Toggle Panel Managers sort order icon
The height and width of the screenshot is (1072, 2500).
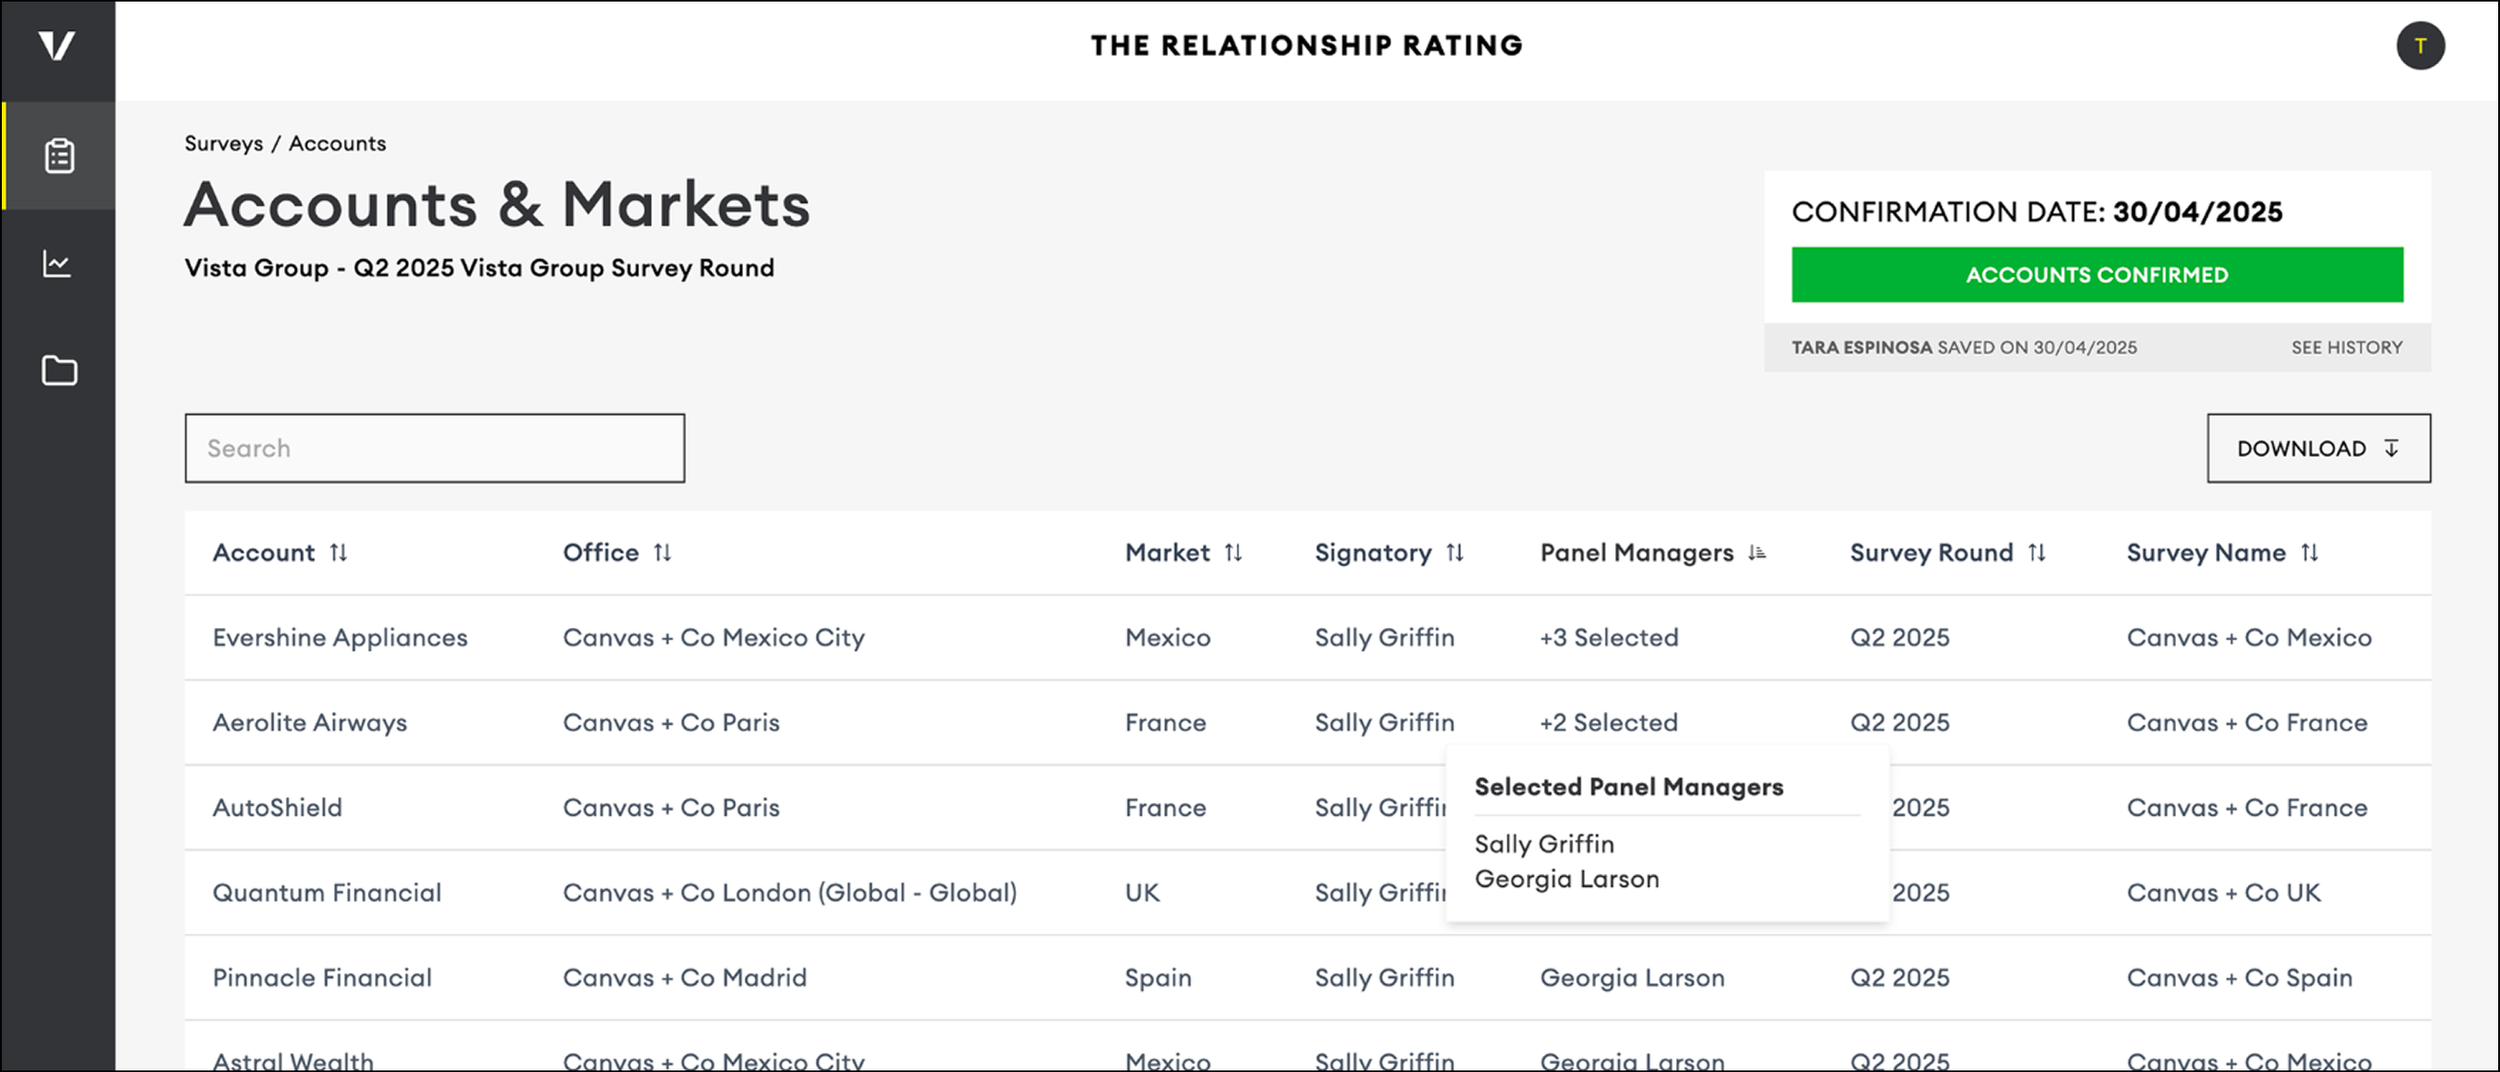click(x=1757, y=553)
